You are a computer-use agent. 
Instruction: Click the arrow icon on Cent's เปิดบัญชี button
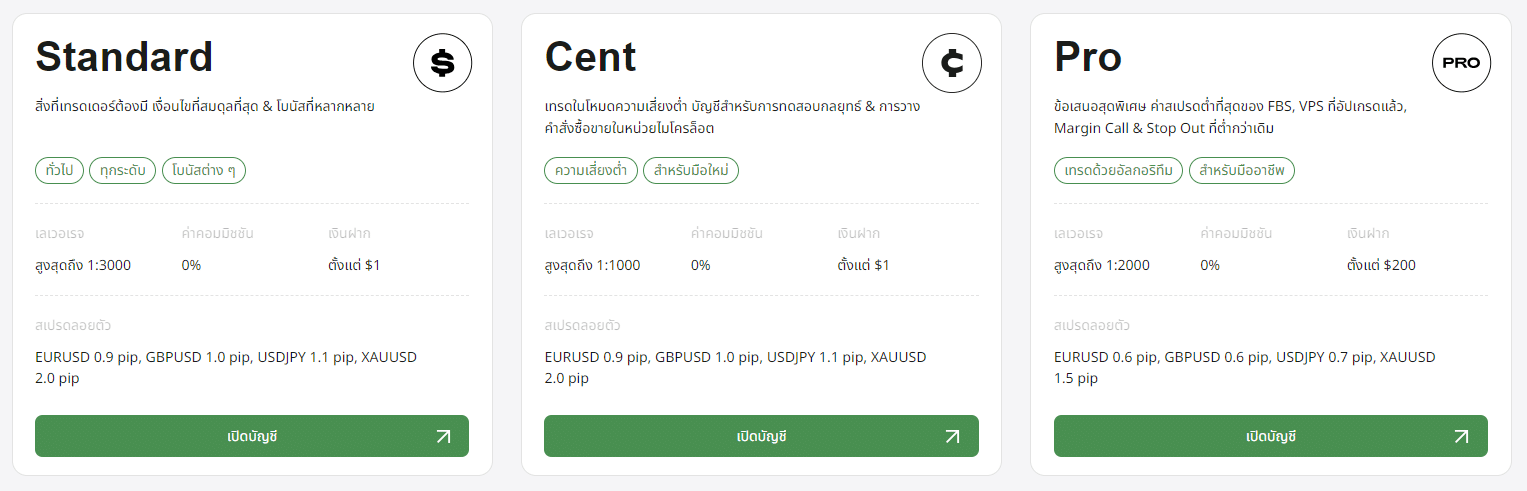pyautogui.click(x=952, y=436)
